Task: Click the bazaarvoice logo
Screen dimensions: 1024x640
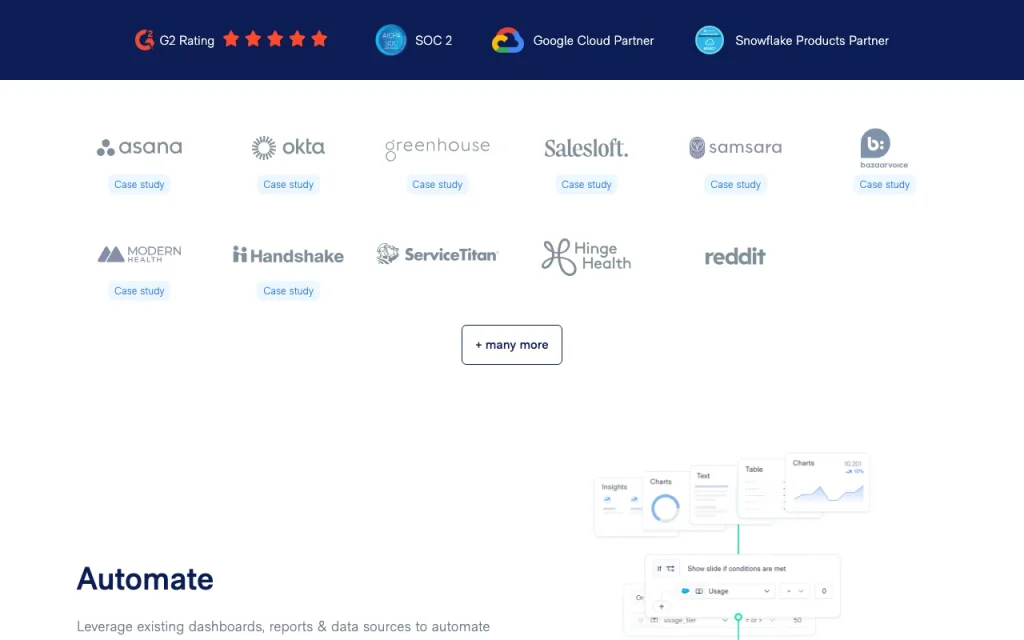Action: point(884,148)
